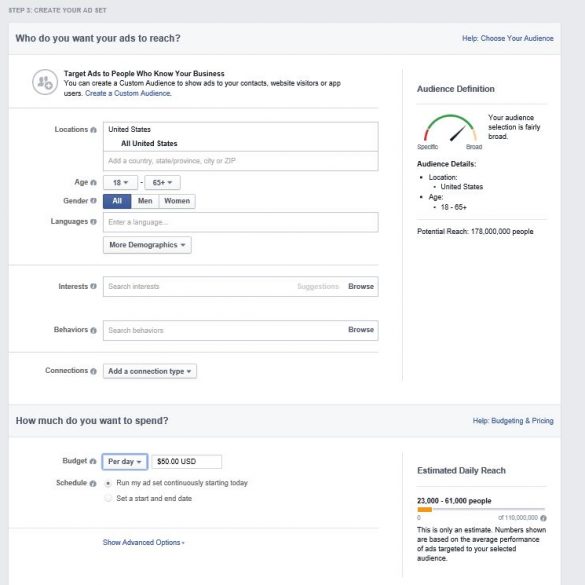Expand More Demographics dropdown
The image size is (585, 585).
pyautogui.click(x=147, y=245)
